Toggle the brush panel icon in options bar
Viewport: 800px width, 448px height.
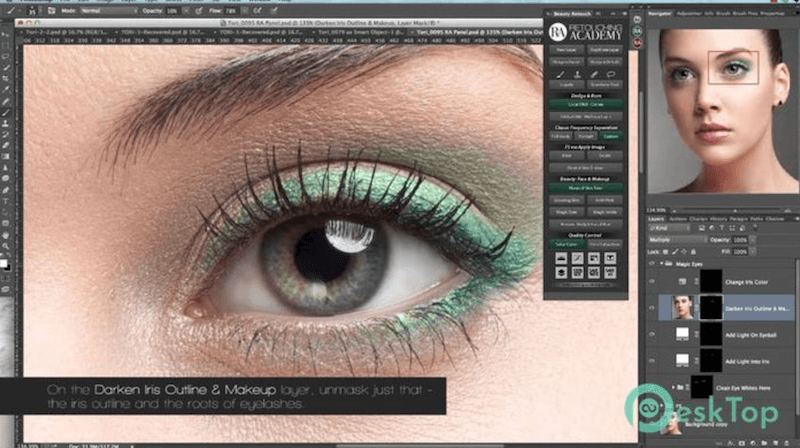click(x=52, y=10)
